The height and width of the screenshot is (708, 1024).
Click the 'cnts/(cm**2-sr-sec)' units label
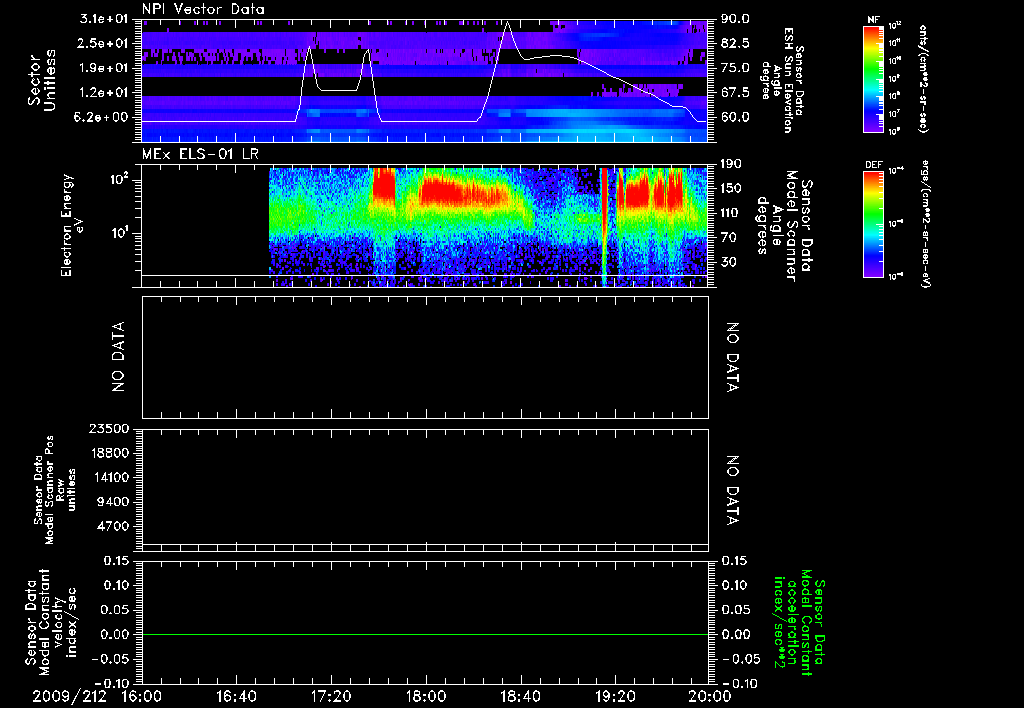[x=923, y=78]
